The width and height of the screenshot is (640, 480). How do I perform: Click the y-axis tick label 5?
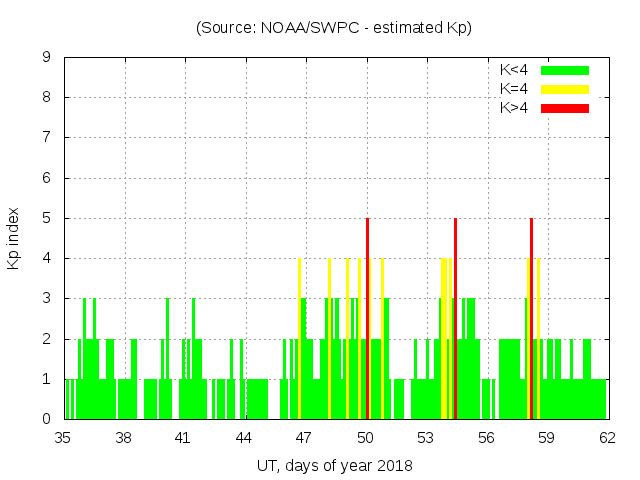pyautogui.click(x=47, y=218)
